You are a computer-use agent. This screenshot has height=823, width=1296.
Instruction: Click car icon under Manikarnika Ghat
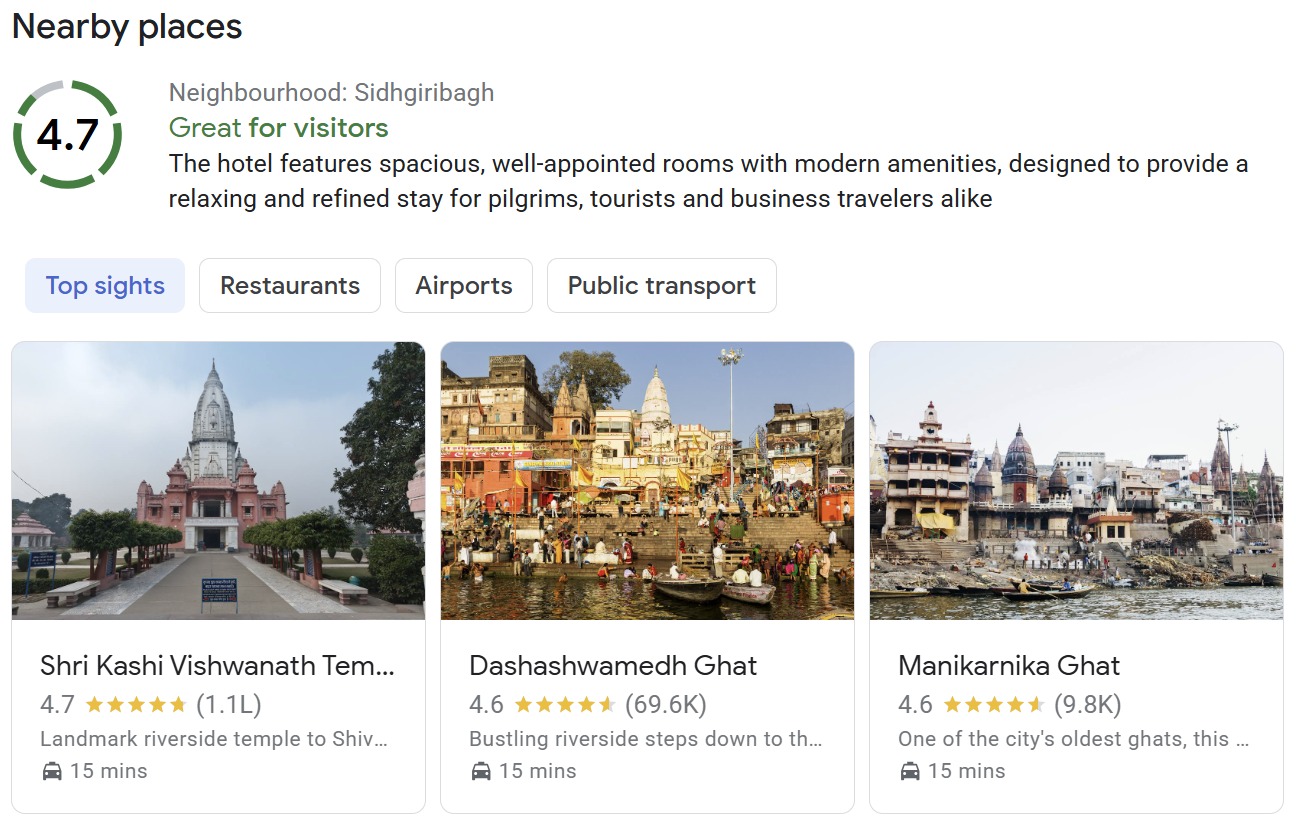coord(910,771)
